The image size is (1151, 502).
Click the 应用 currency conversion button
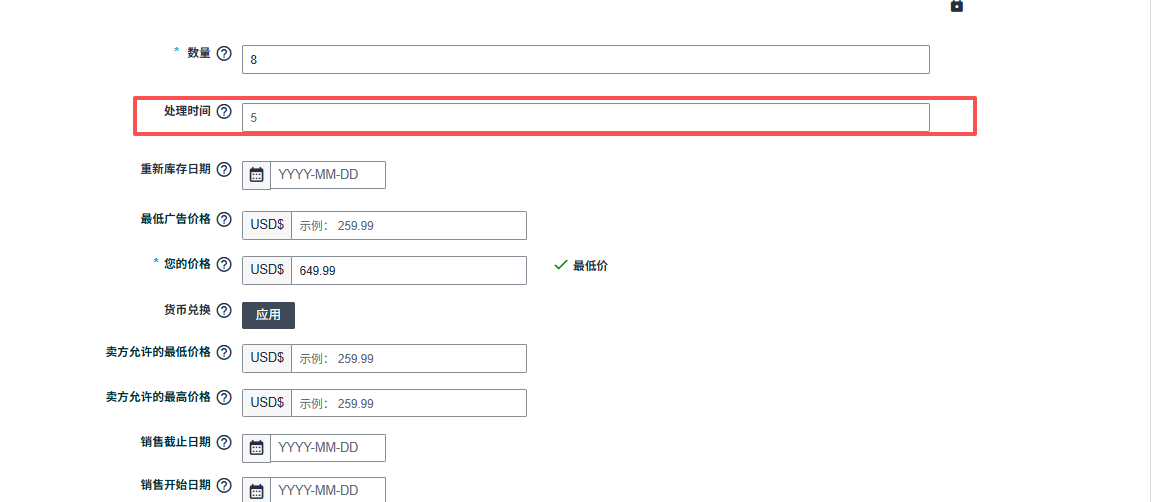click(268, 315)
